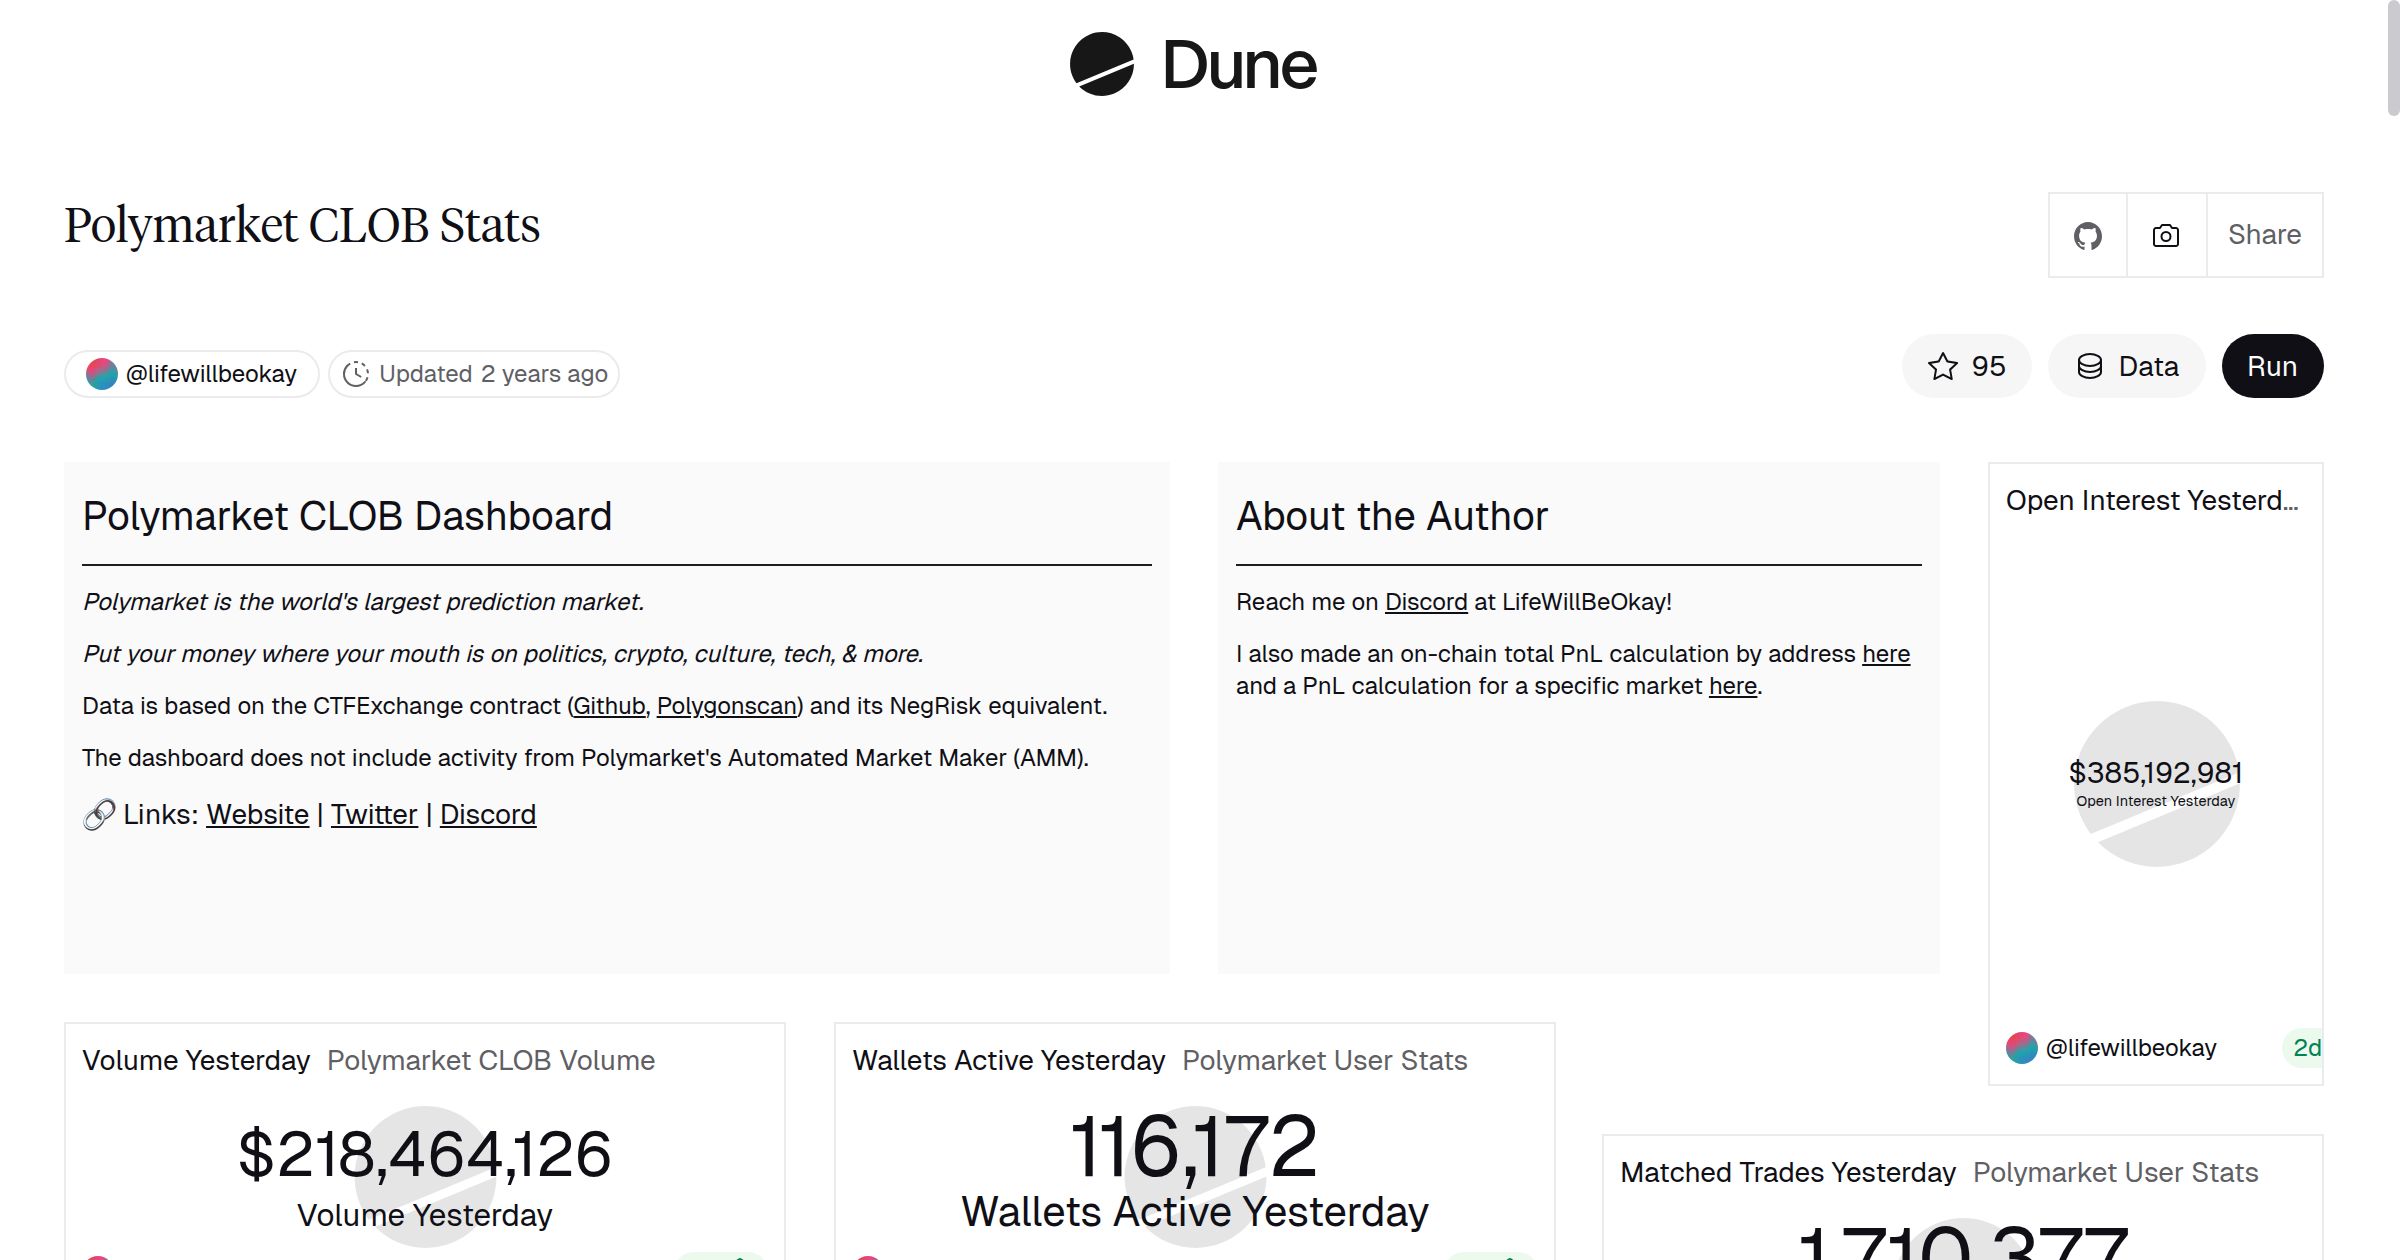This screenshot has width=2400, height=1260.
Task: Open the Polymarket CLOB Volume query
Action: [x=489, y=1060]
